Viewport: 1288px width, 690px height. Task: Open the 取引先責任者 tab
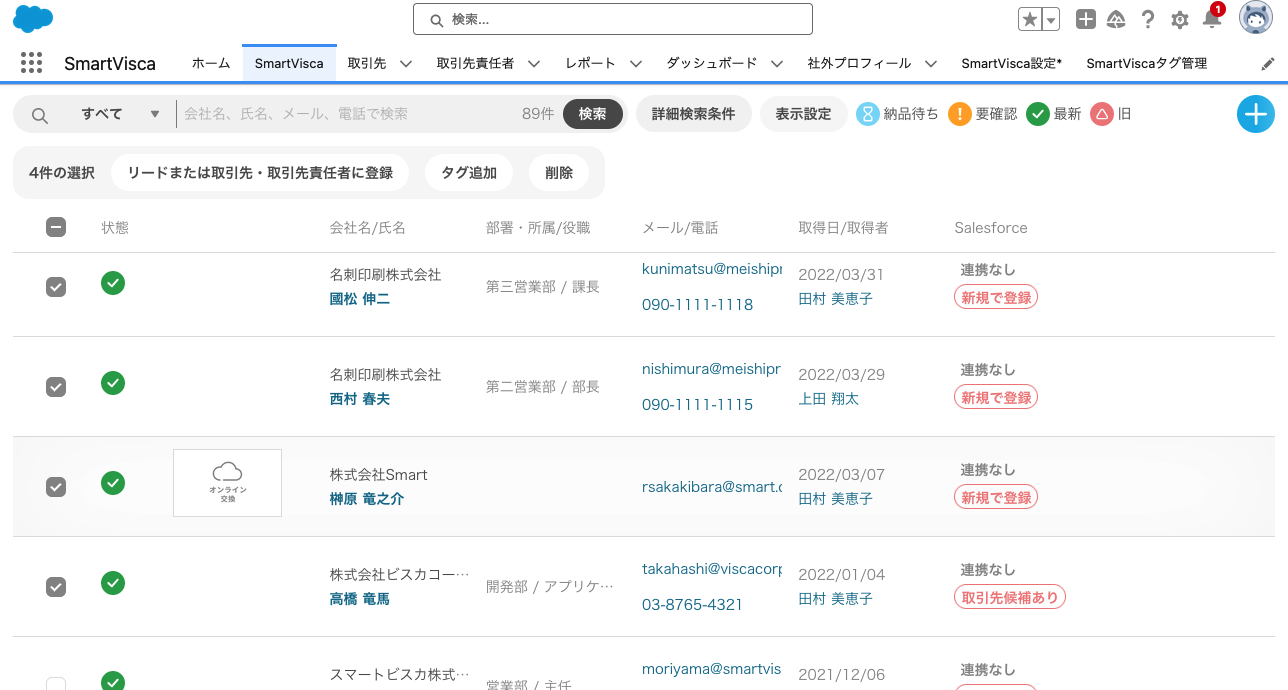476,63
